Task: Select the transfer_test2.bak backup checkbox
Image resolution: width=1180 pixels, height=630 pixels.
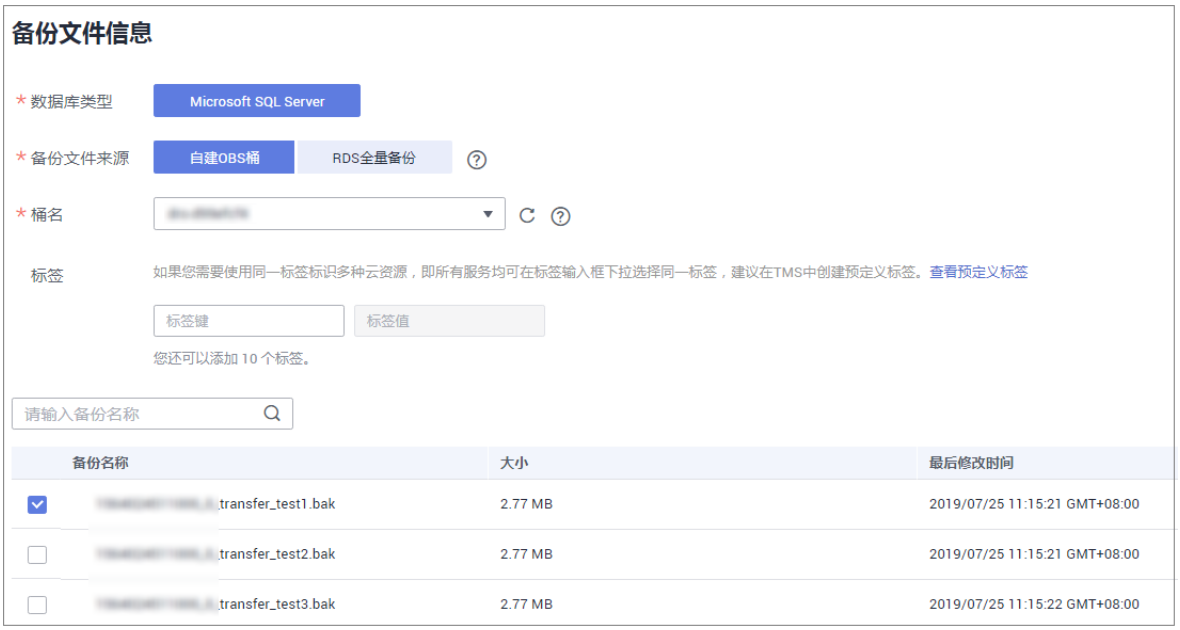Action: click(x=37, y=554)
